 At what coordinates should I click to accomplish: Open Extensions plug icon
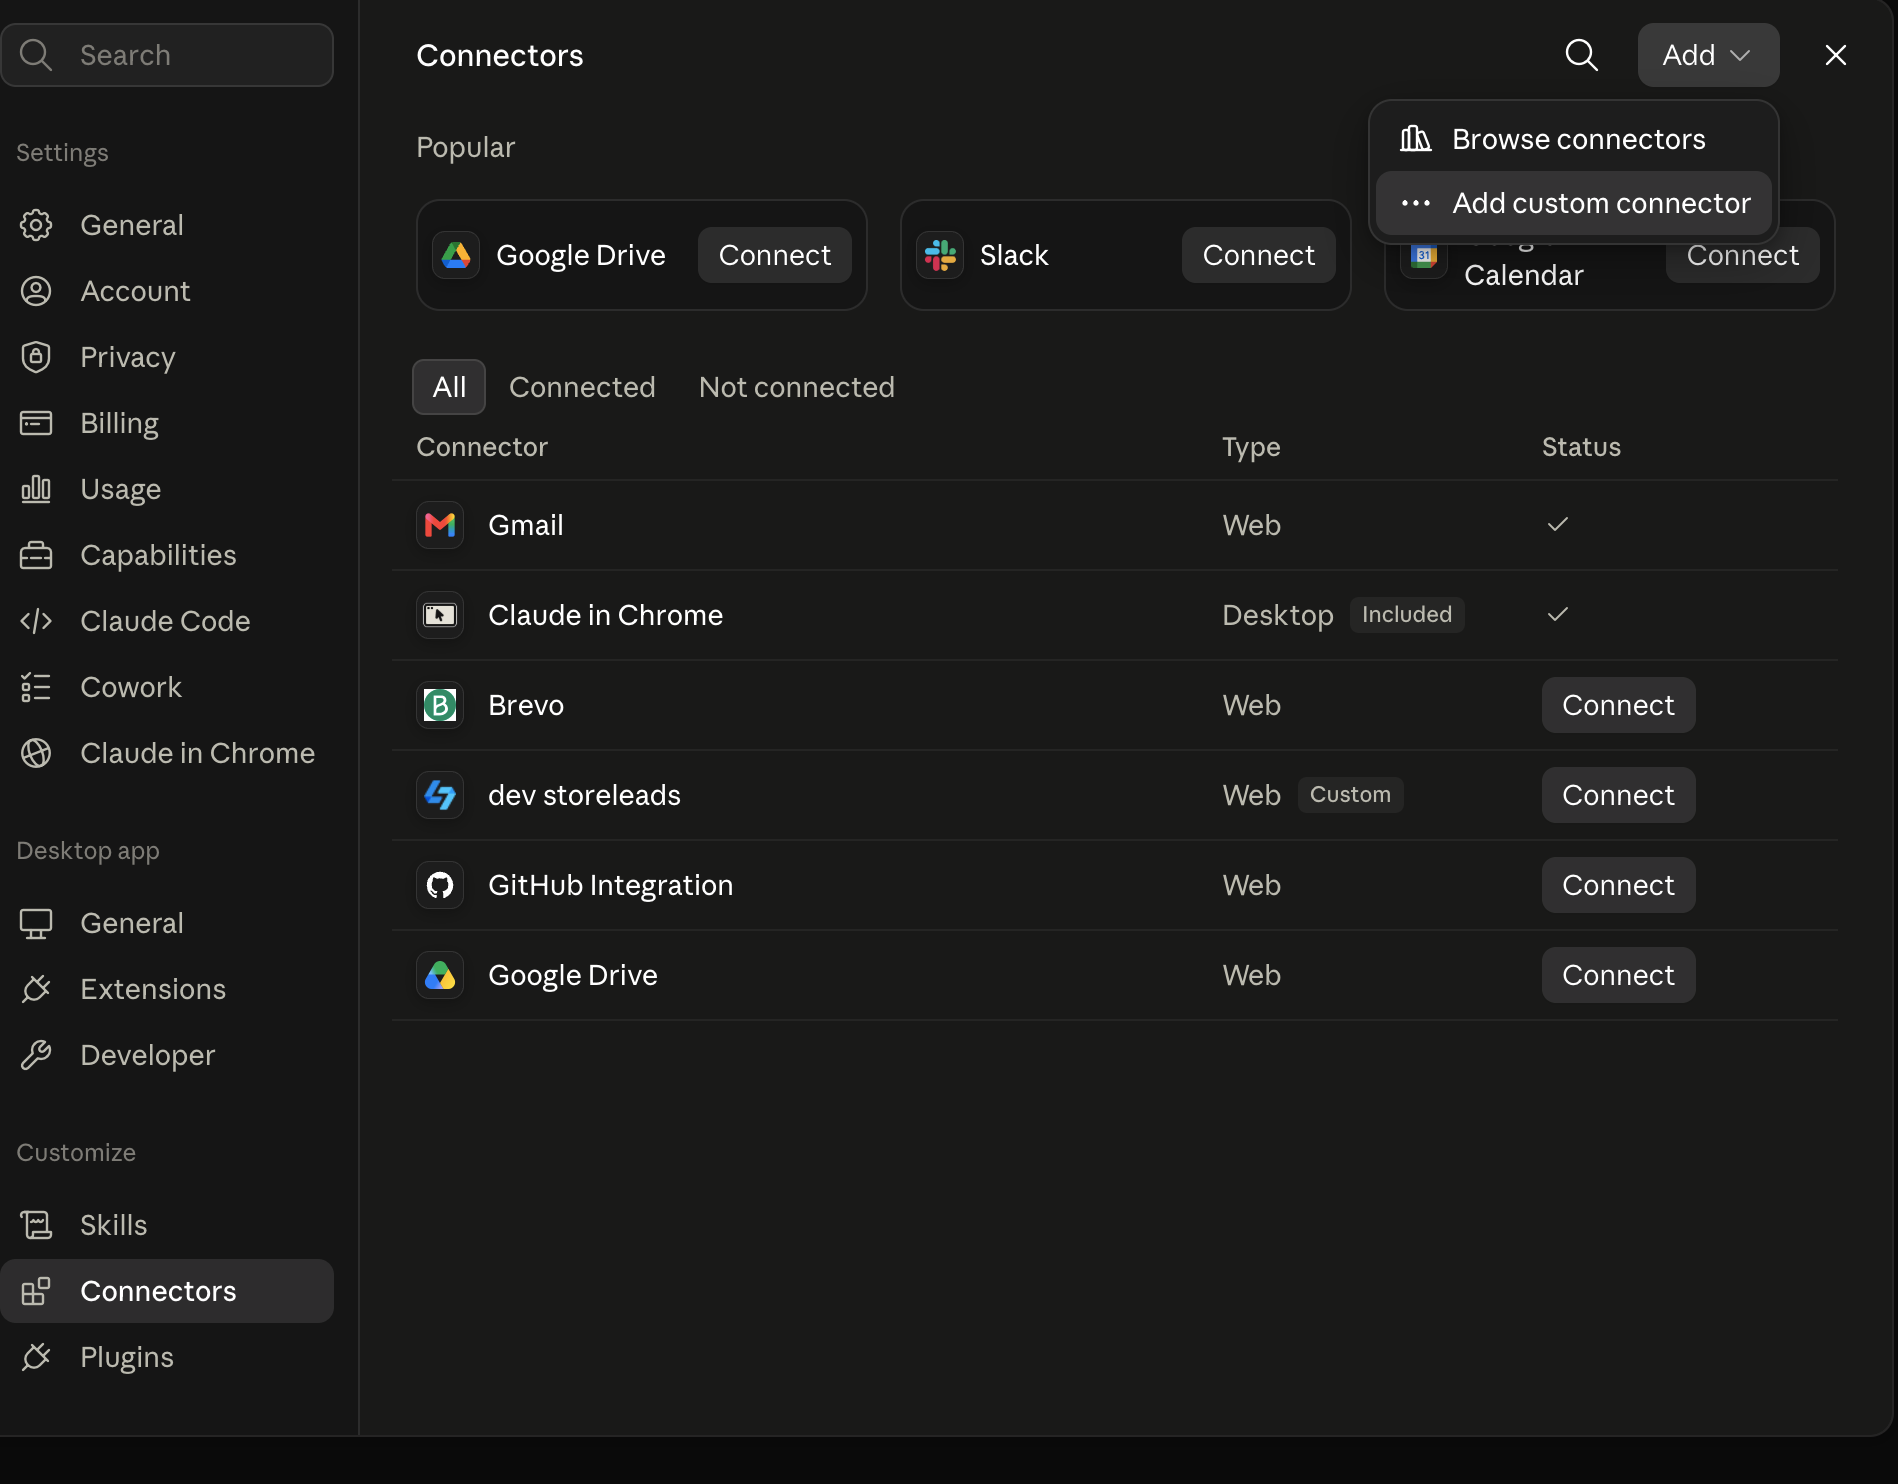tap(36, 989)
